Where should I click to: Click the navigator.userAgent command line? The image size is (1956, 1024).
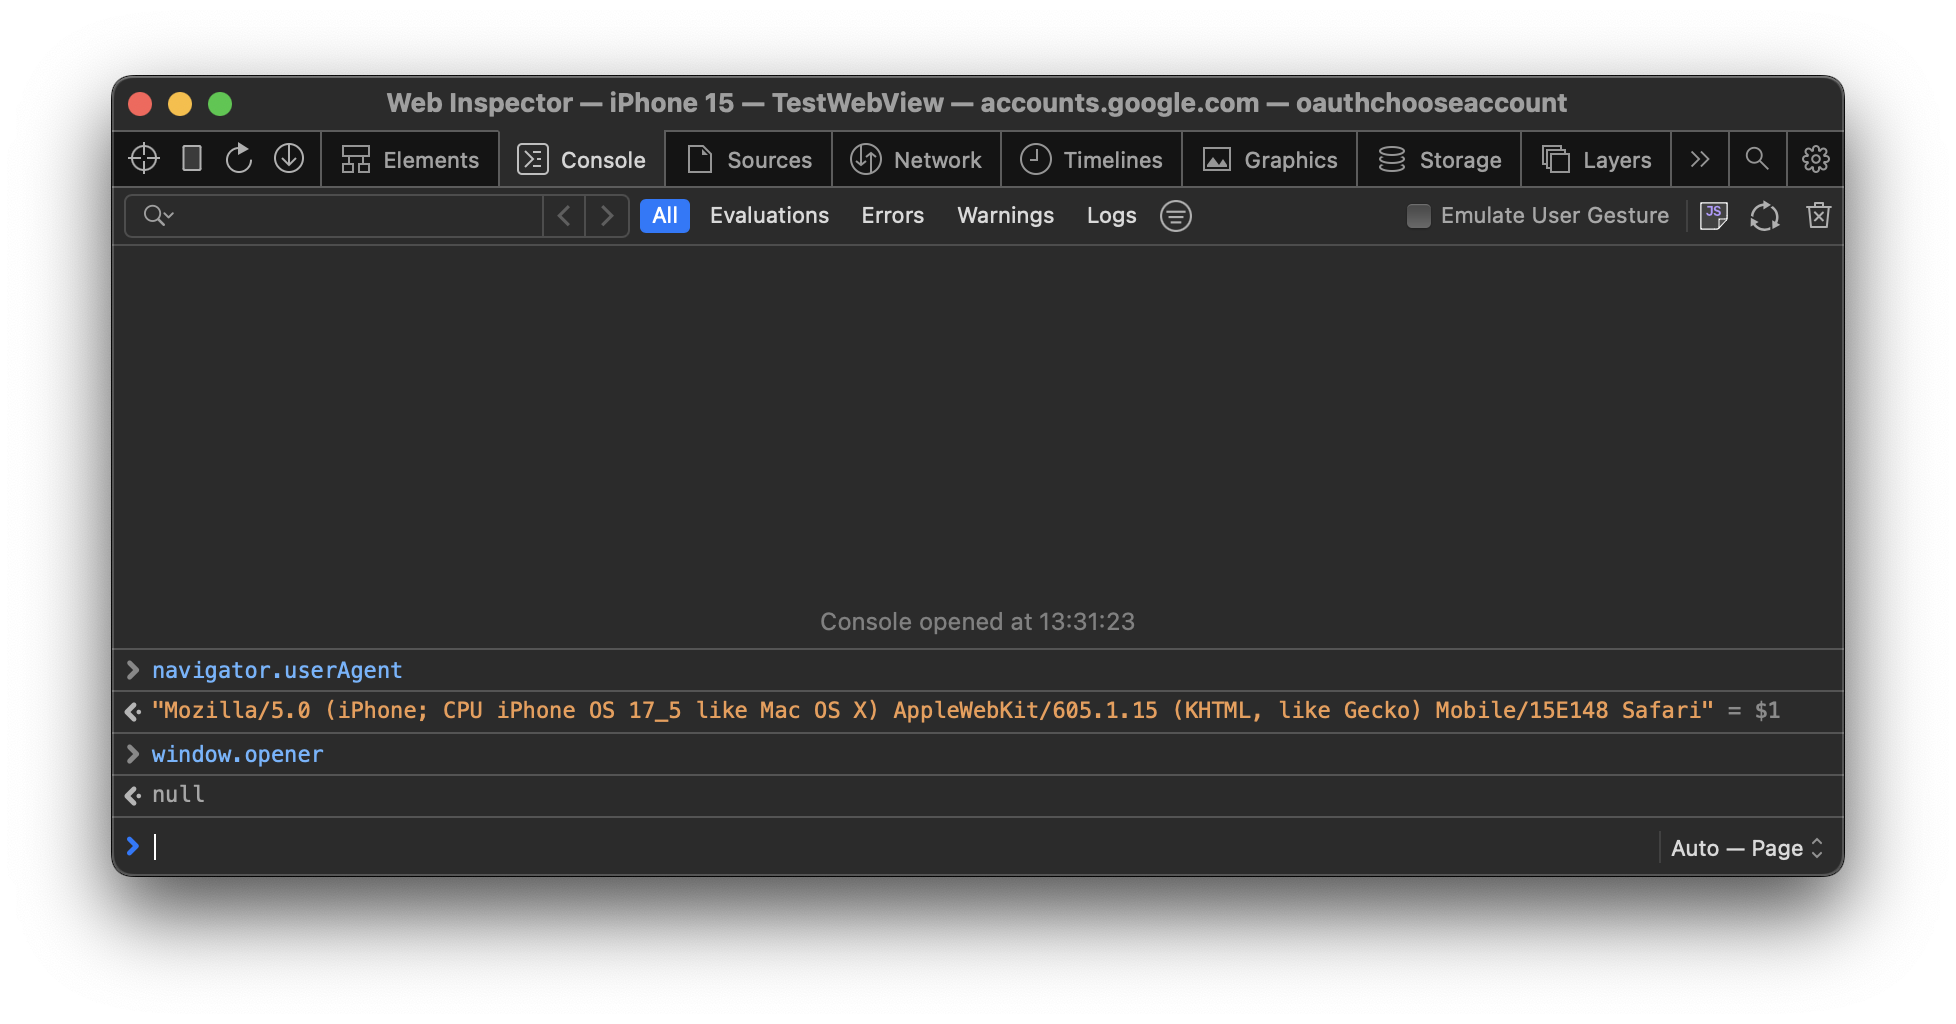click(277, 670)
